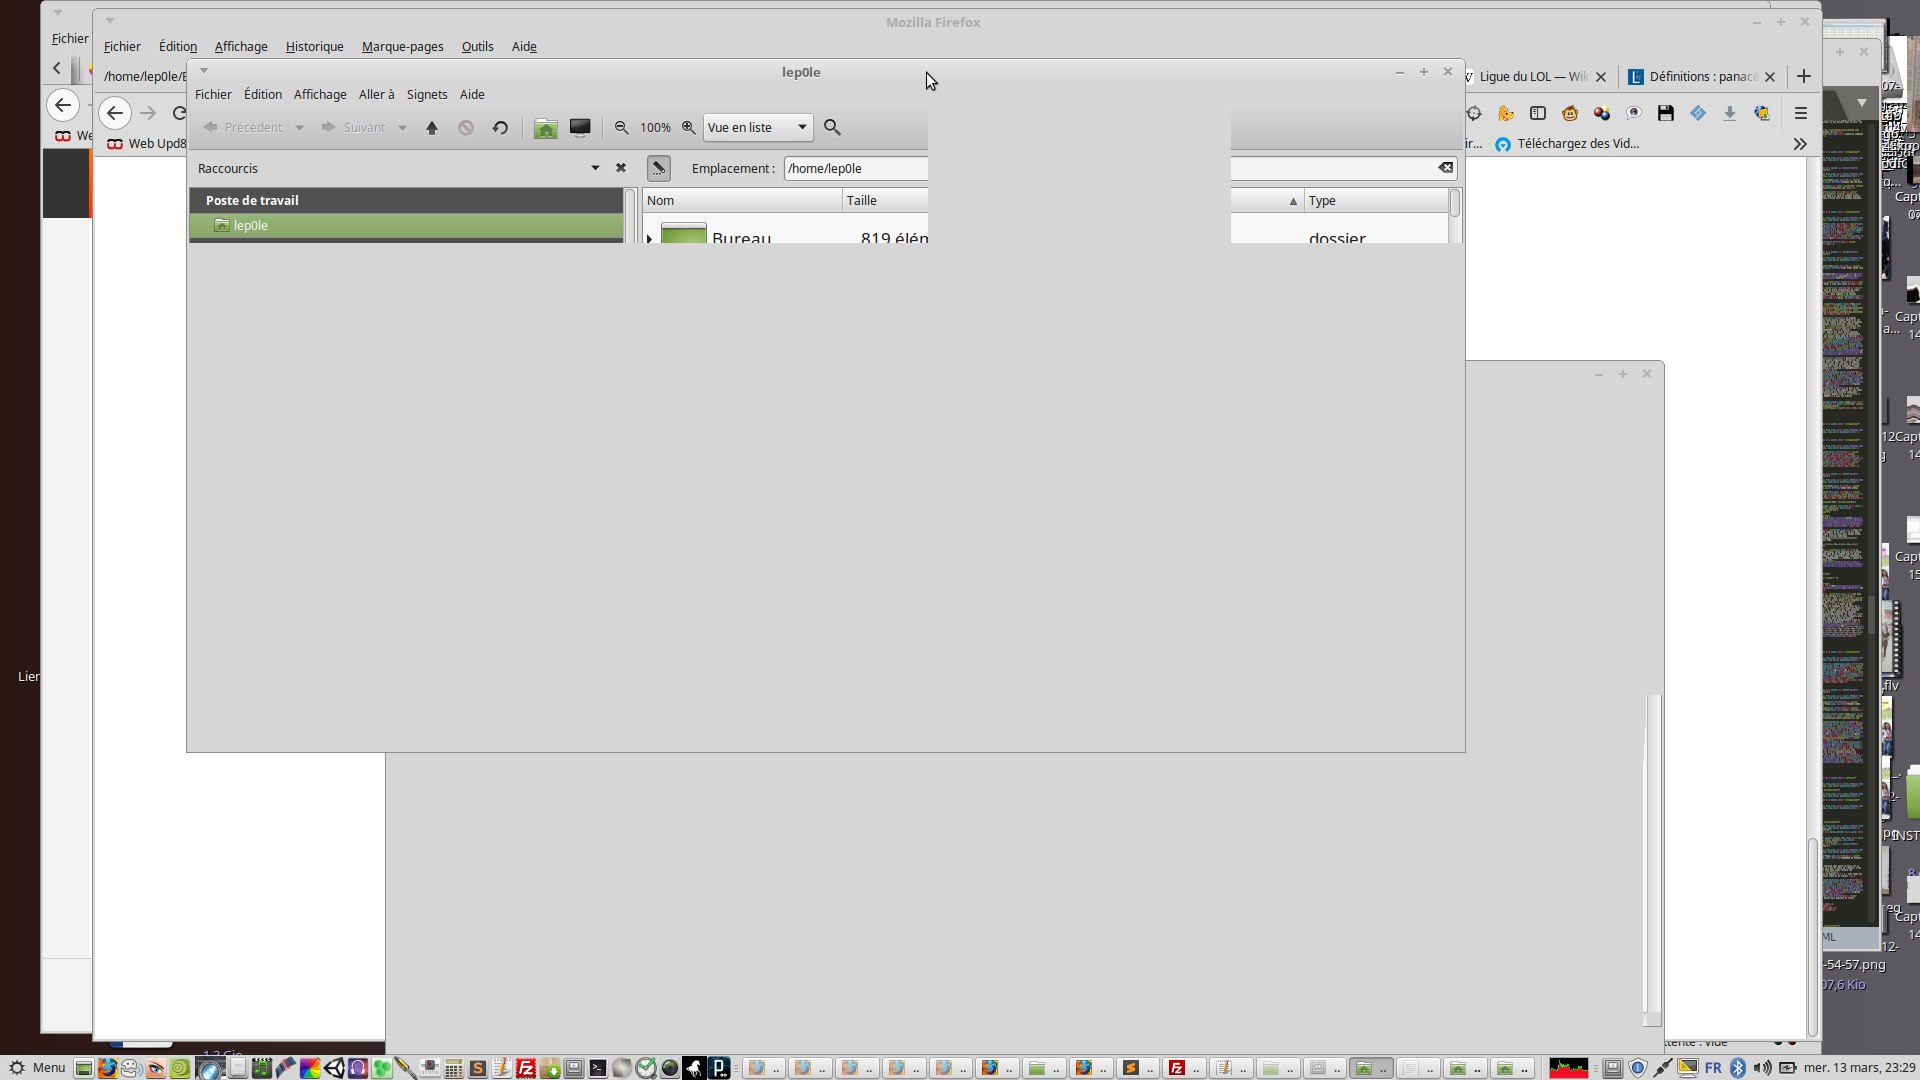Clear the location bar text
The image size is (1920, 1080).
tap(1446, 168)
